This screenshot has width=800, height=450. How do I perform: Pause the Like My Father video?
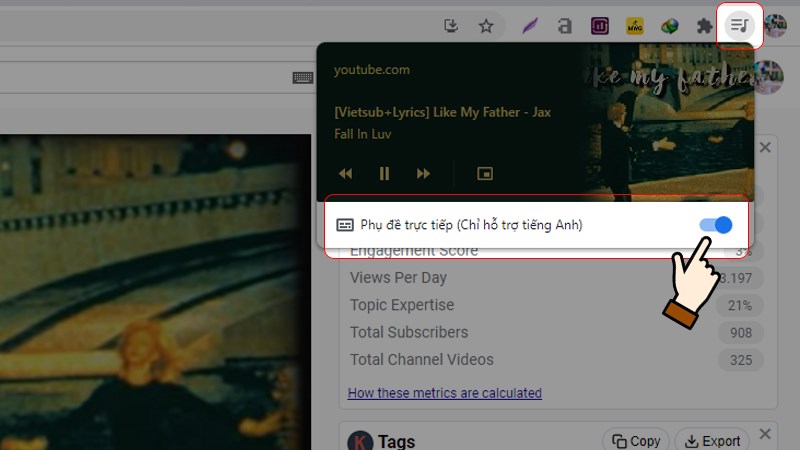point(384,174)
